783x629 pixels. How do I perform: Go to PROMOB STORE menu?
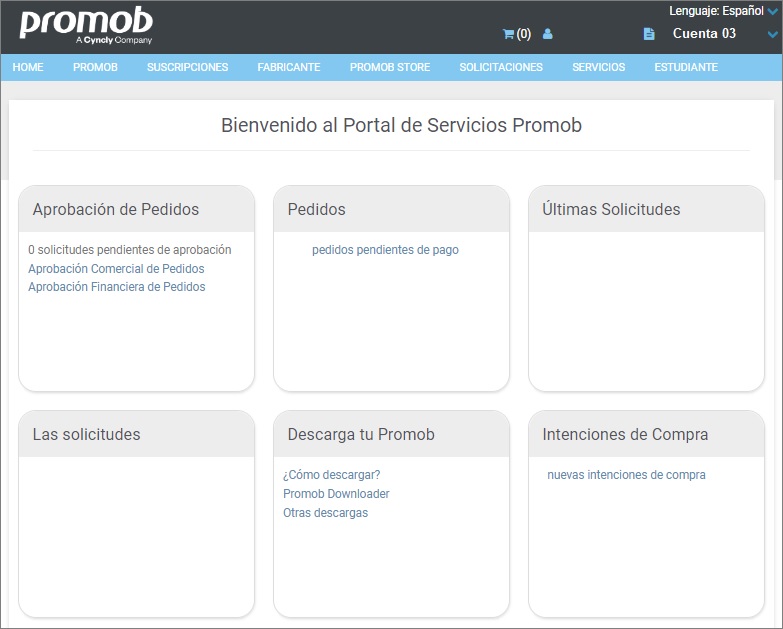tap(390, 67)
